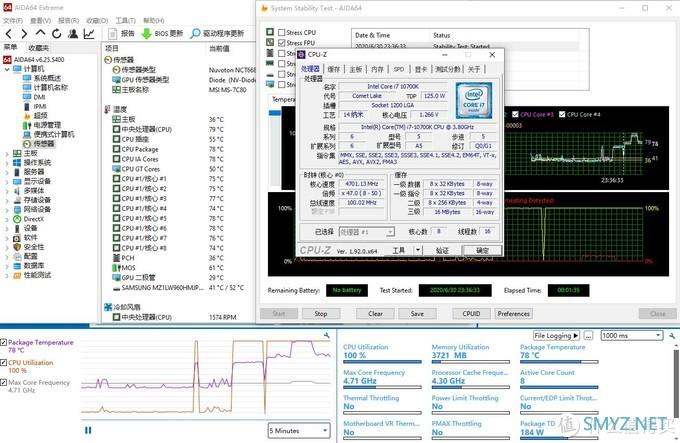Click the File Logging browse ellipsis button
The width and height of the screenshot is (680, 443).
tap(588, 336)
